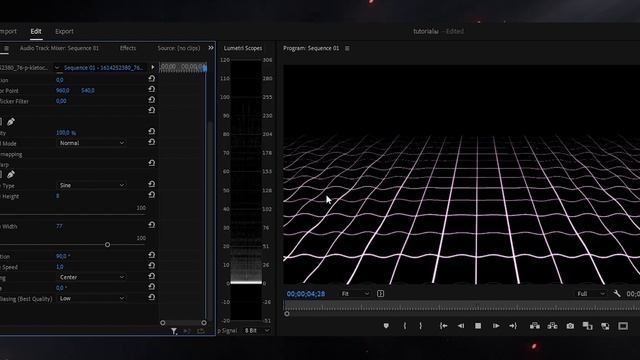Go to Out point
The width and height of the screenshot is (640, 360).
click(513, 326)
